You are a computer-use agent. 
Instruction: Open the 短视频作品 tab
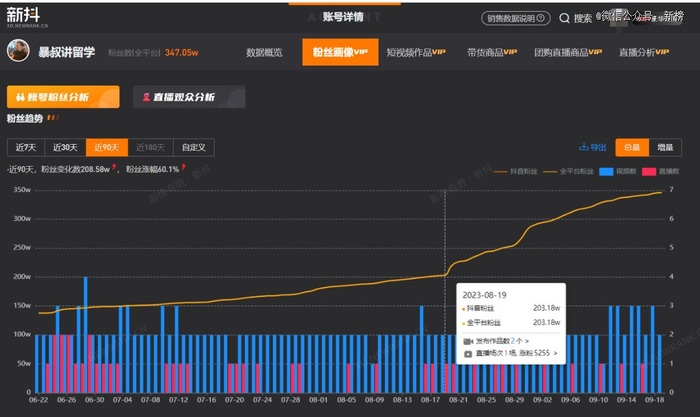[x=416, y=52]
